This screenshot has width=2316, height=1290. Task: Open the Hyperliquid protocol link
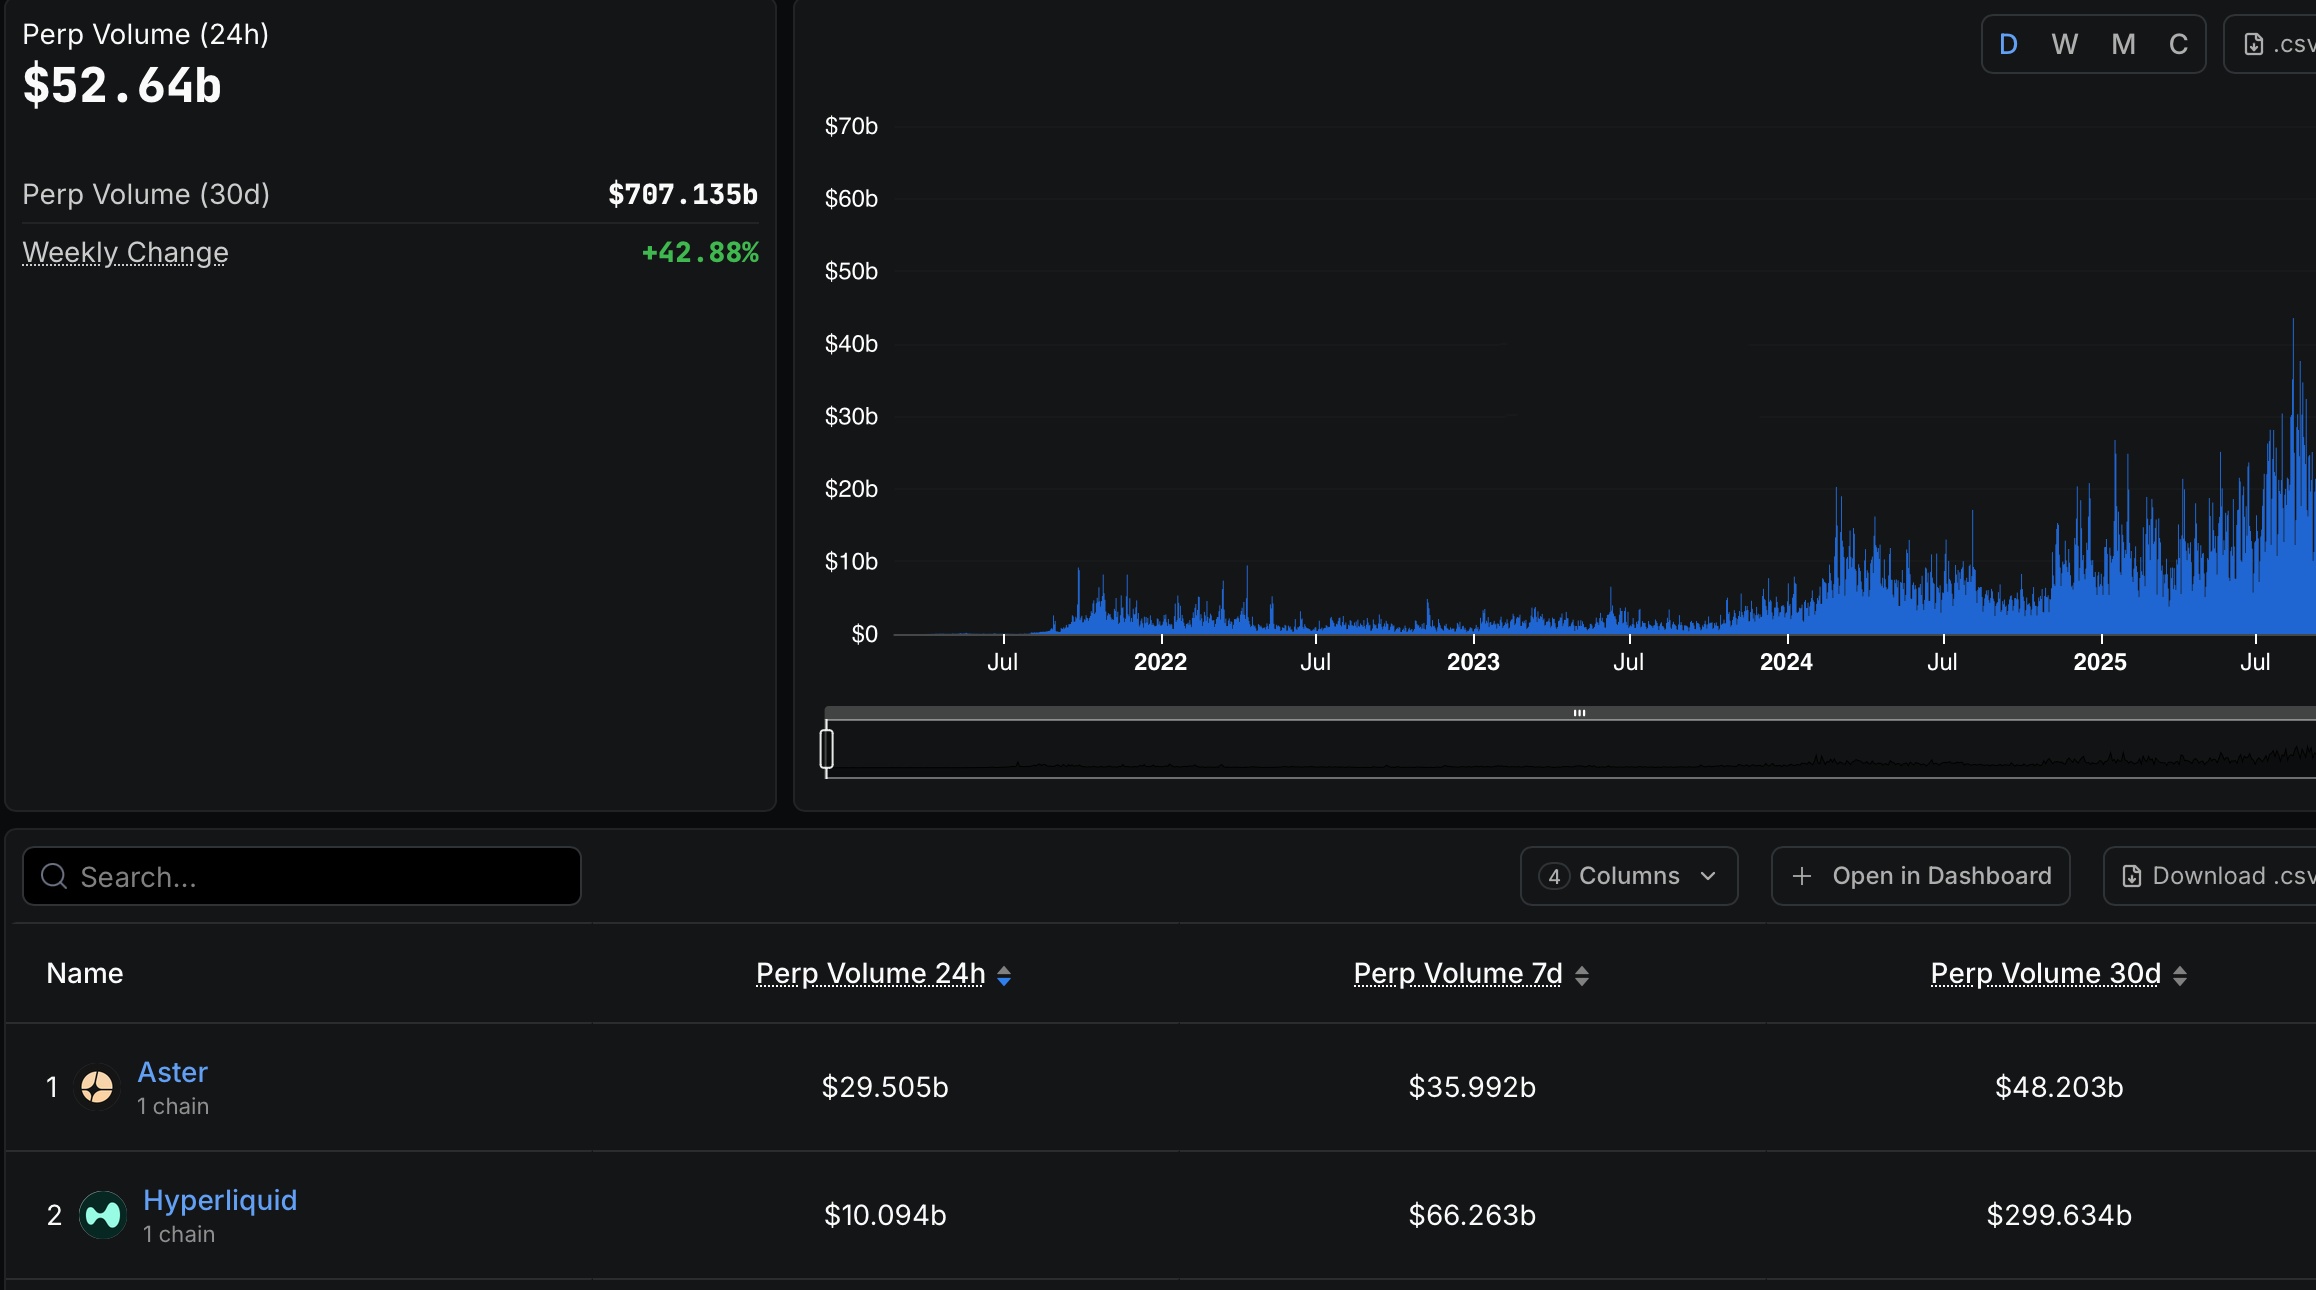[x=220, y=1200]
